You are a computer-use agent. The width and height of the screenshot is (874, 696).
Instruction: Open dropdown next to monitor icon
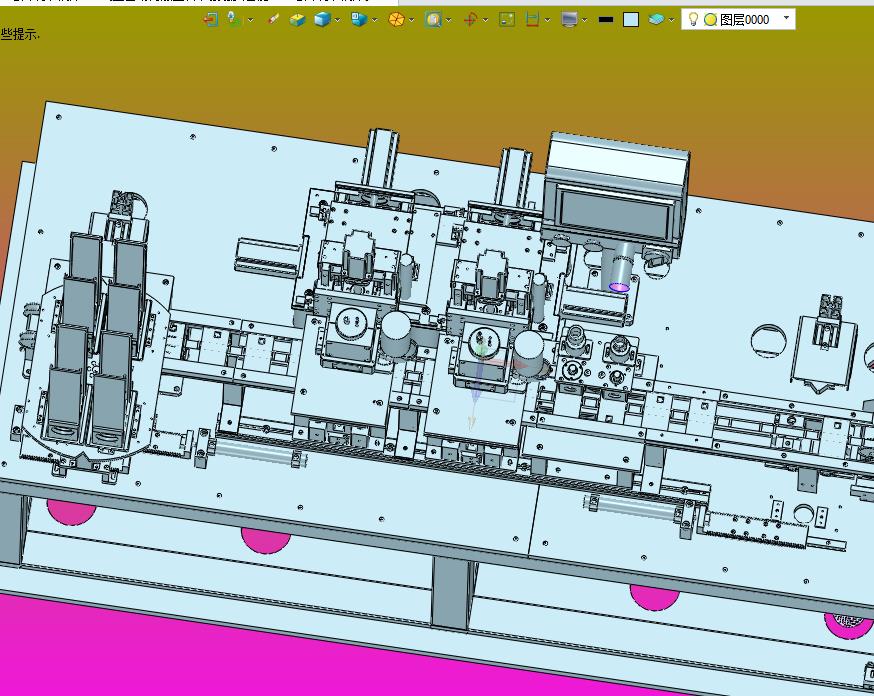coord(584,20)
